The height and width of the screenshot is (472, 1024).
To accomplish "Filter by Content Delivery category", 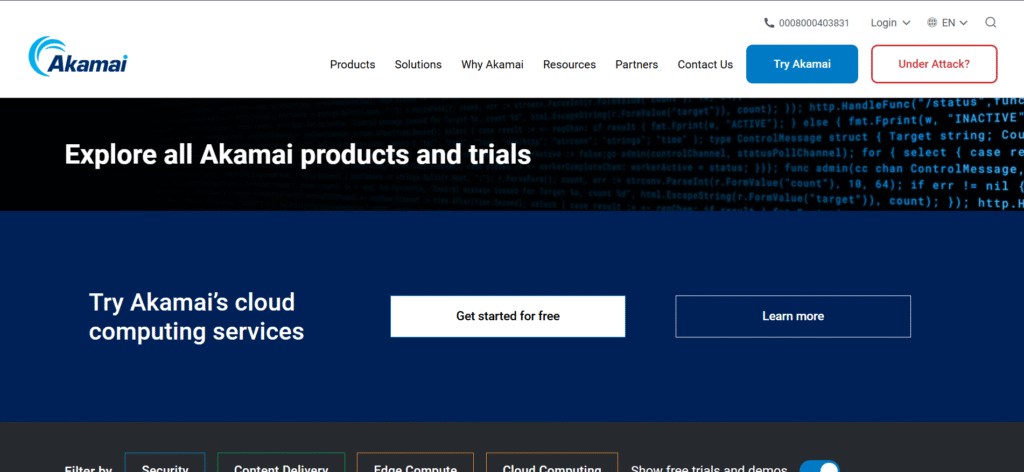I will coord(281,463).
